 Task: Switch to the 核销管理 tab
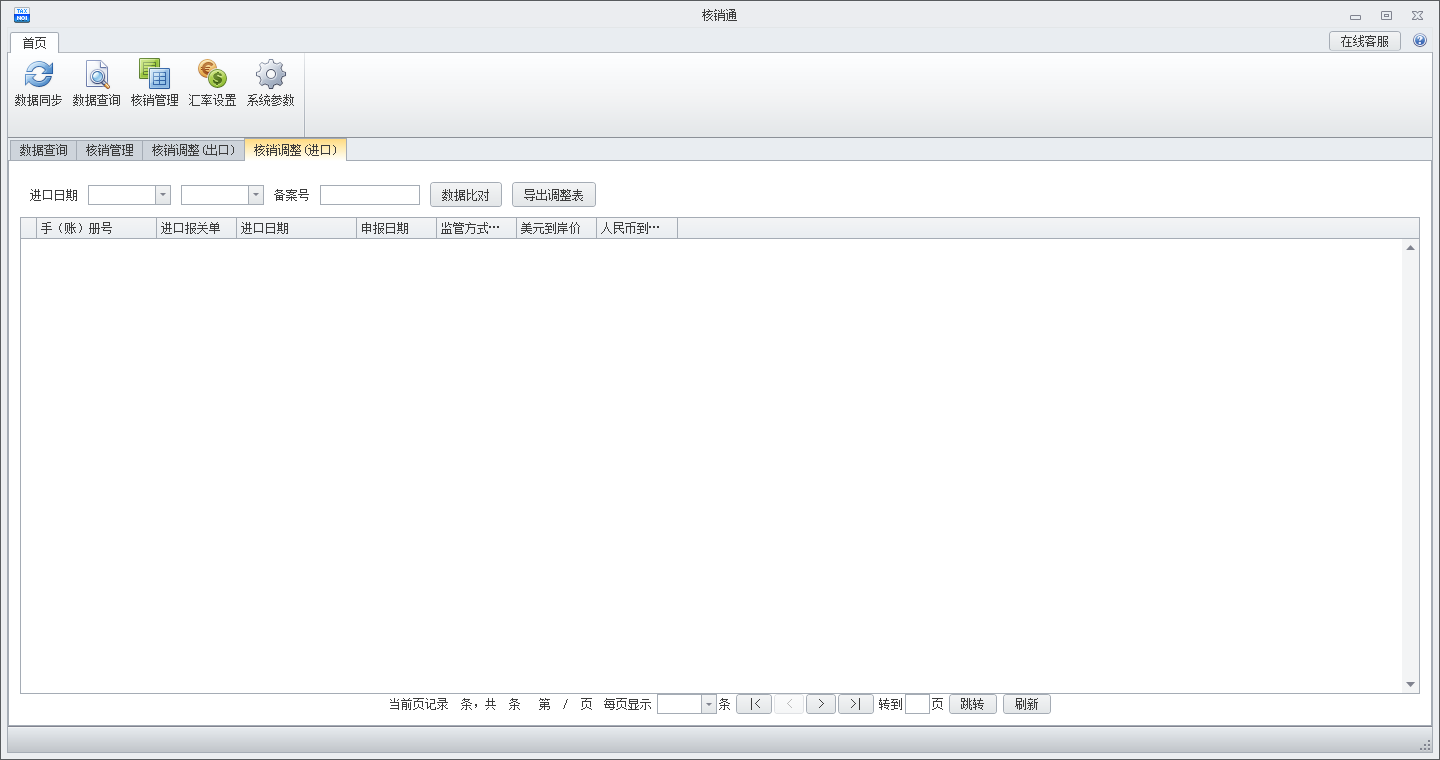pos(109,150)
